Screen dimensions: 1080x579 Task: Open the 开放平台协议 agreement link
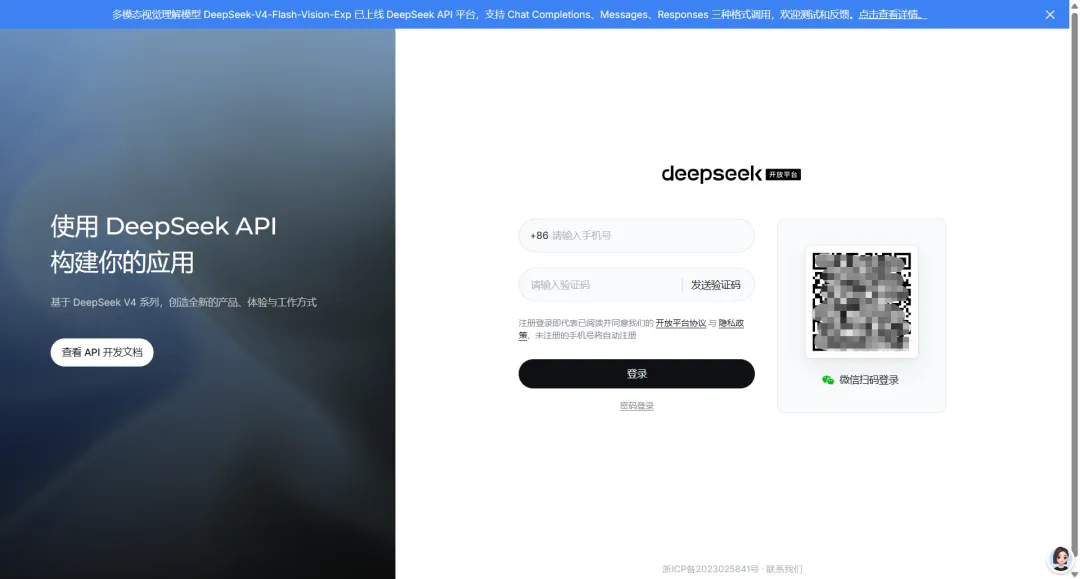click(681, 323)
